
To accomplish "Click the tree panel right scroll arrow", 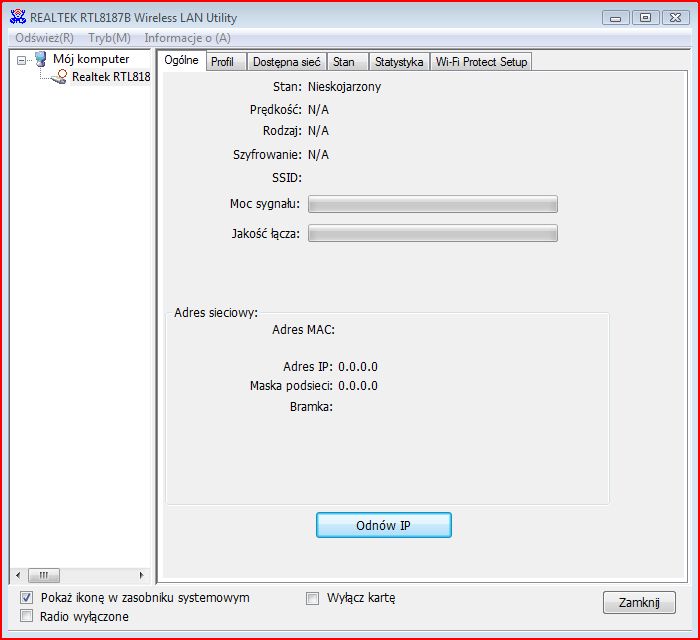I will (x=142, y=575).
